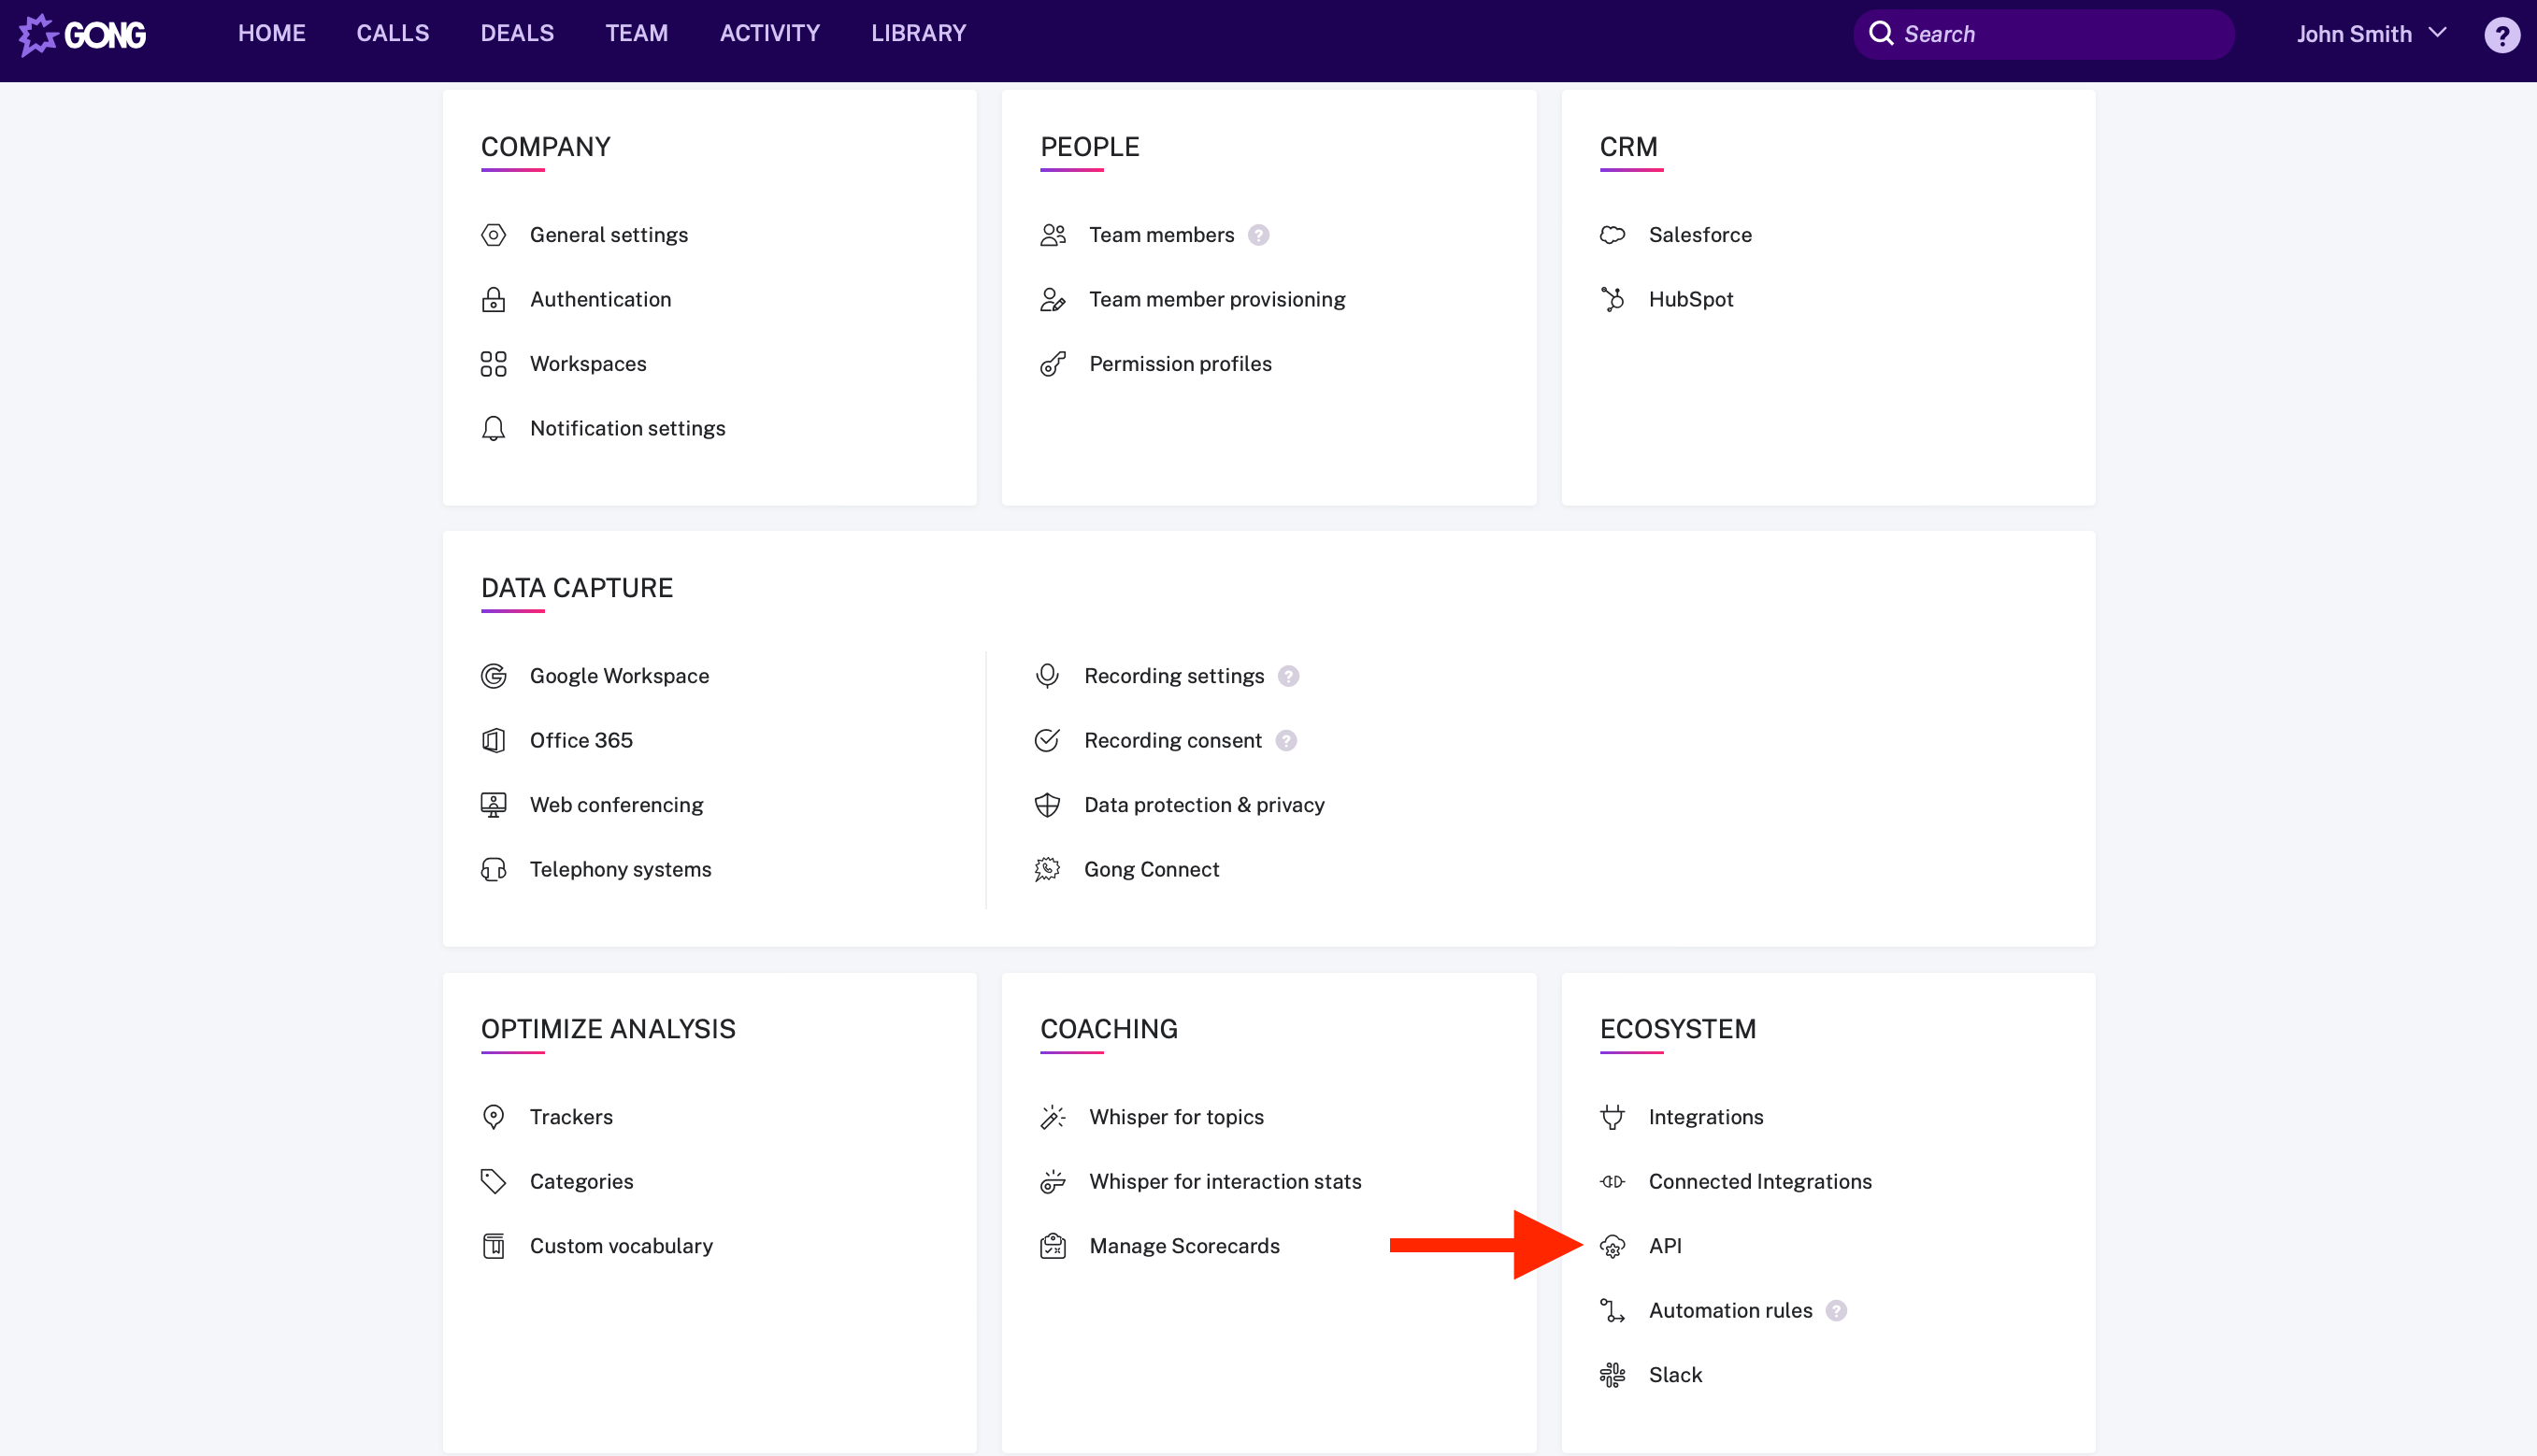Click help tooltip next to Team members
2537x1456 pixels.
click(x=1259, y=235)
